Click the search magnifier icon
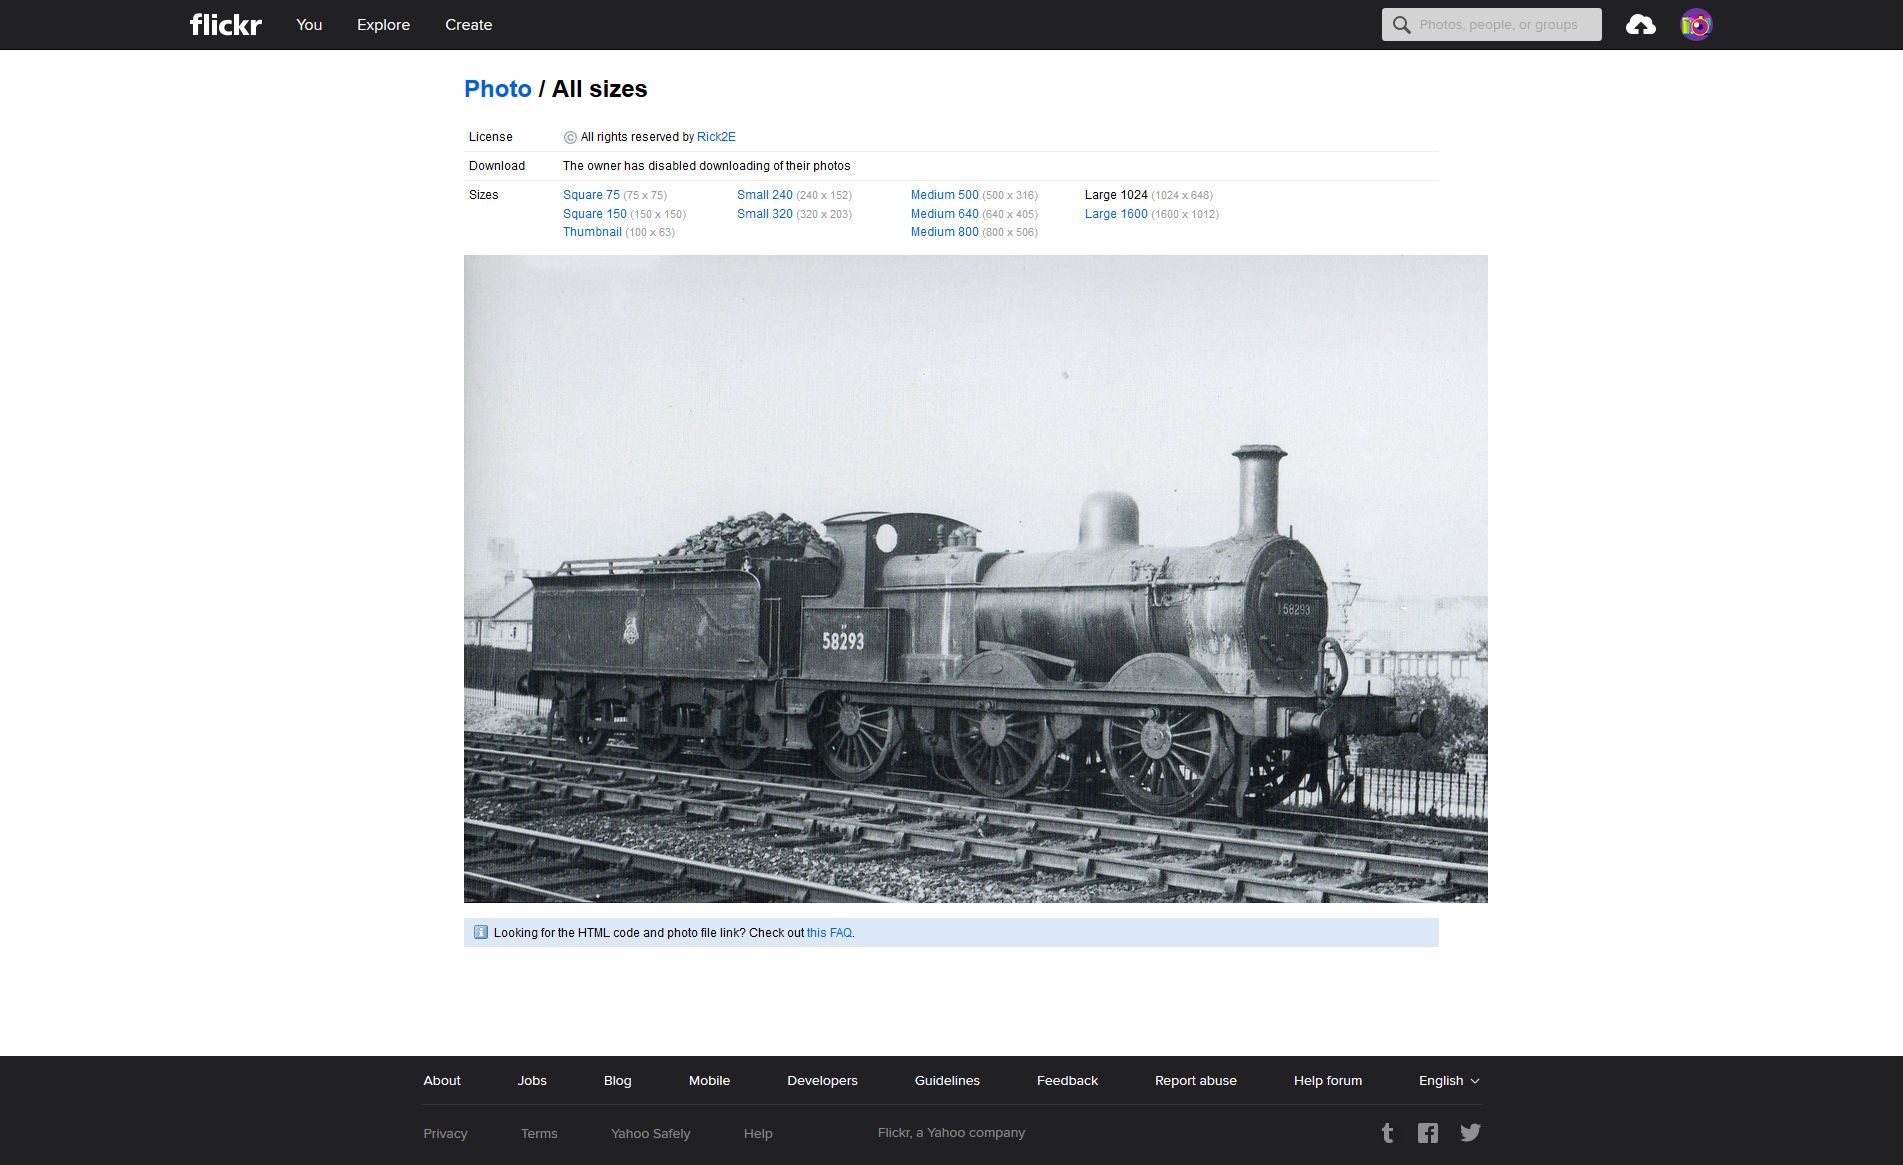This screenshot has width=1903, height=1165. click(x=1402, y=25)
